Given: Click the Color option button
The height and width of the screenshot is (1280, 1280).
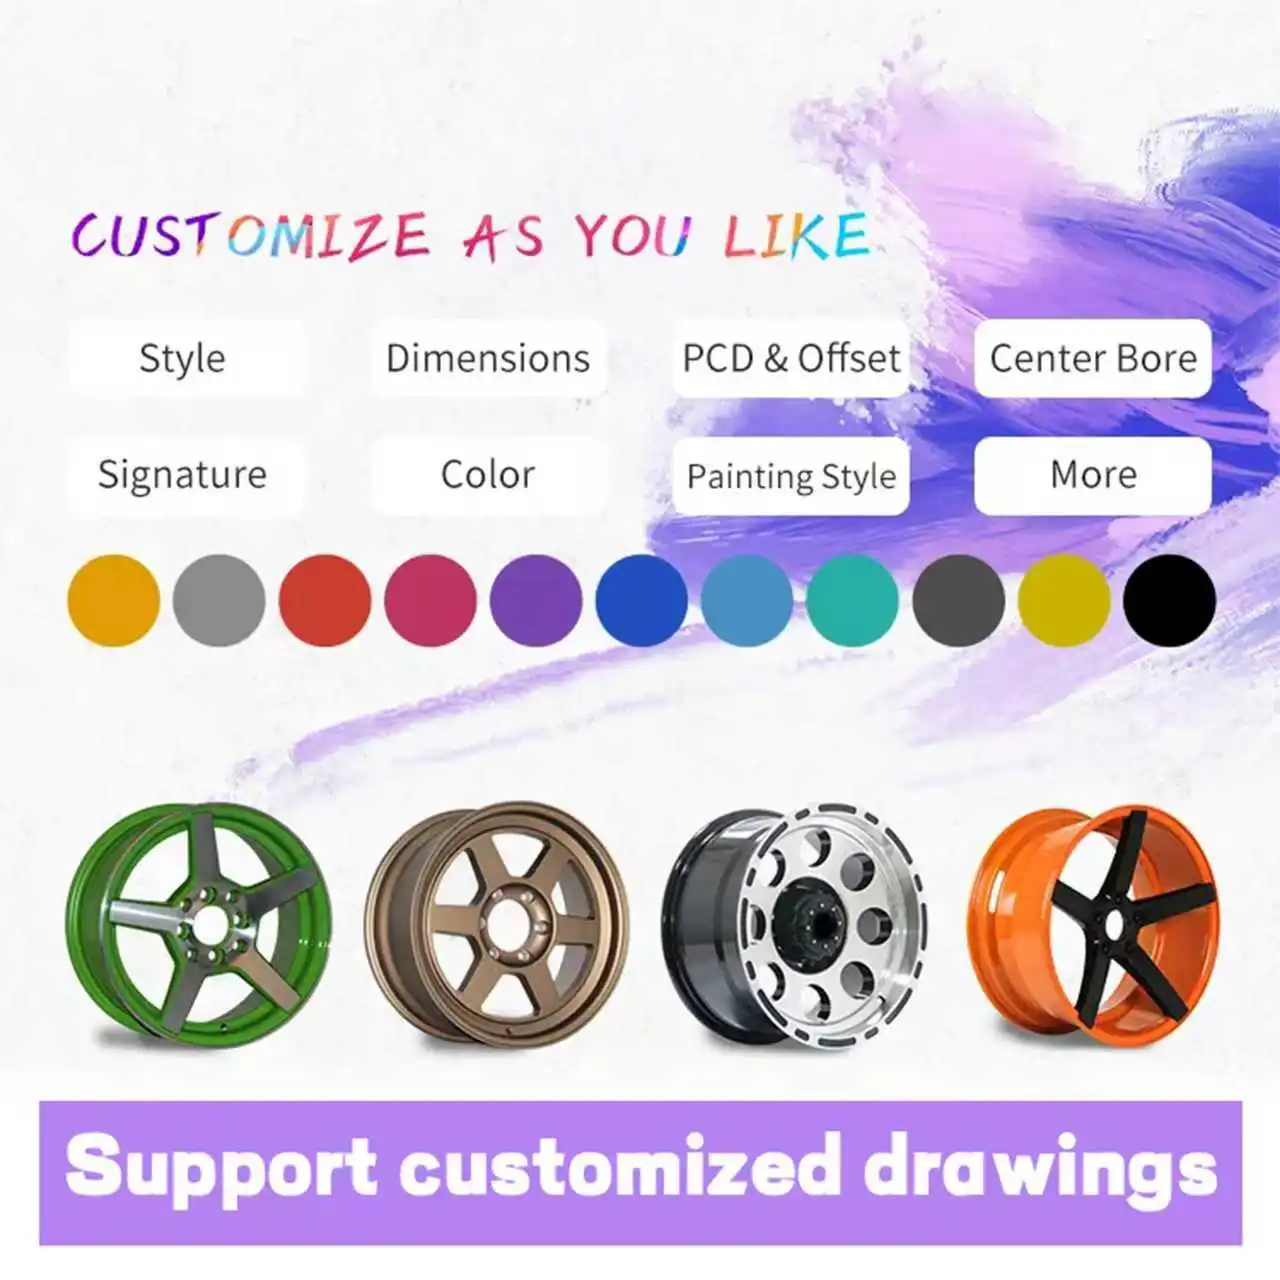Looking at the screenshot, I should pos(489,475).
